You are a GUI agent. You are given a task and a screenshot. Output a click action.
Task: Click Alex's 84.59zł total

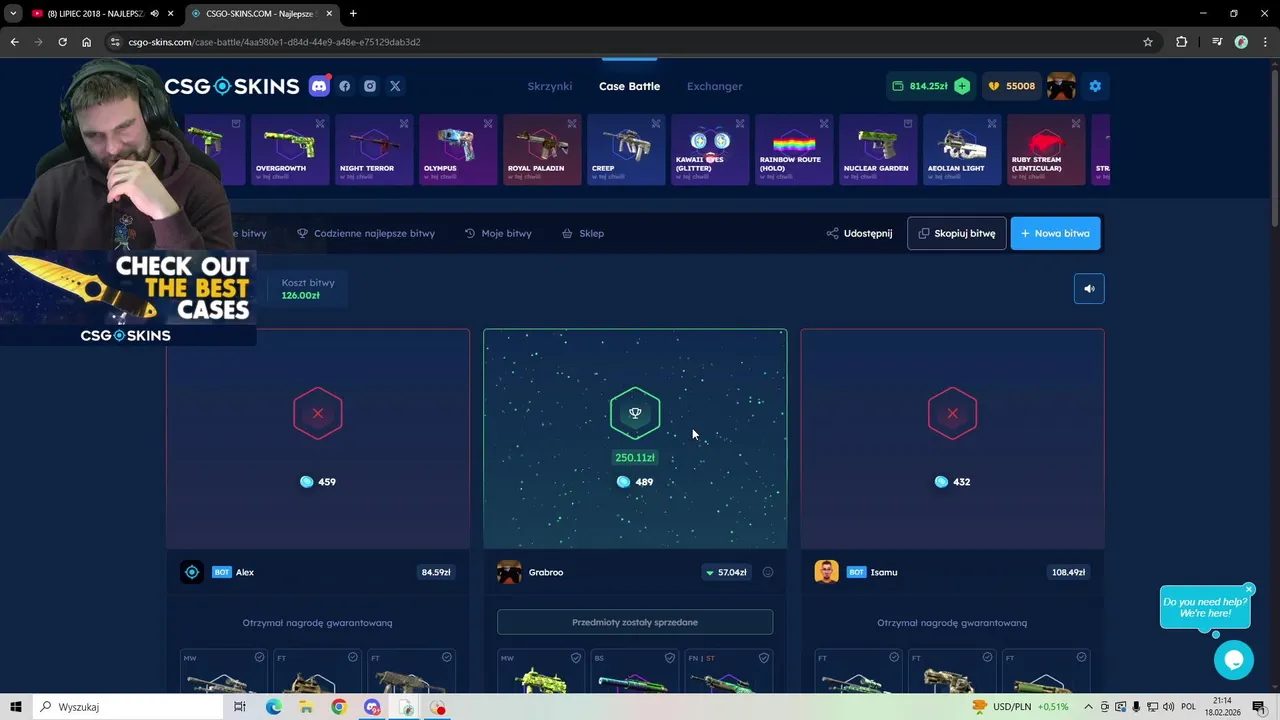tap(436, 572)
